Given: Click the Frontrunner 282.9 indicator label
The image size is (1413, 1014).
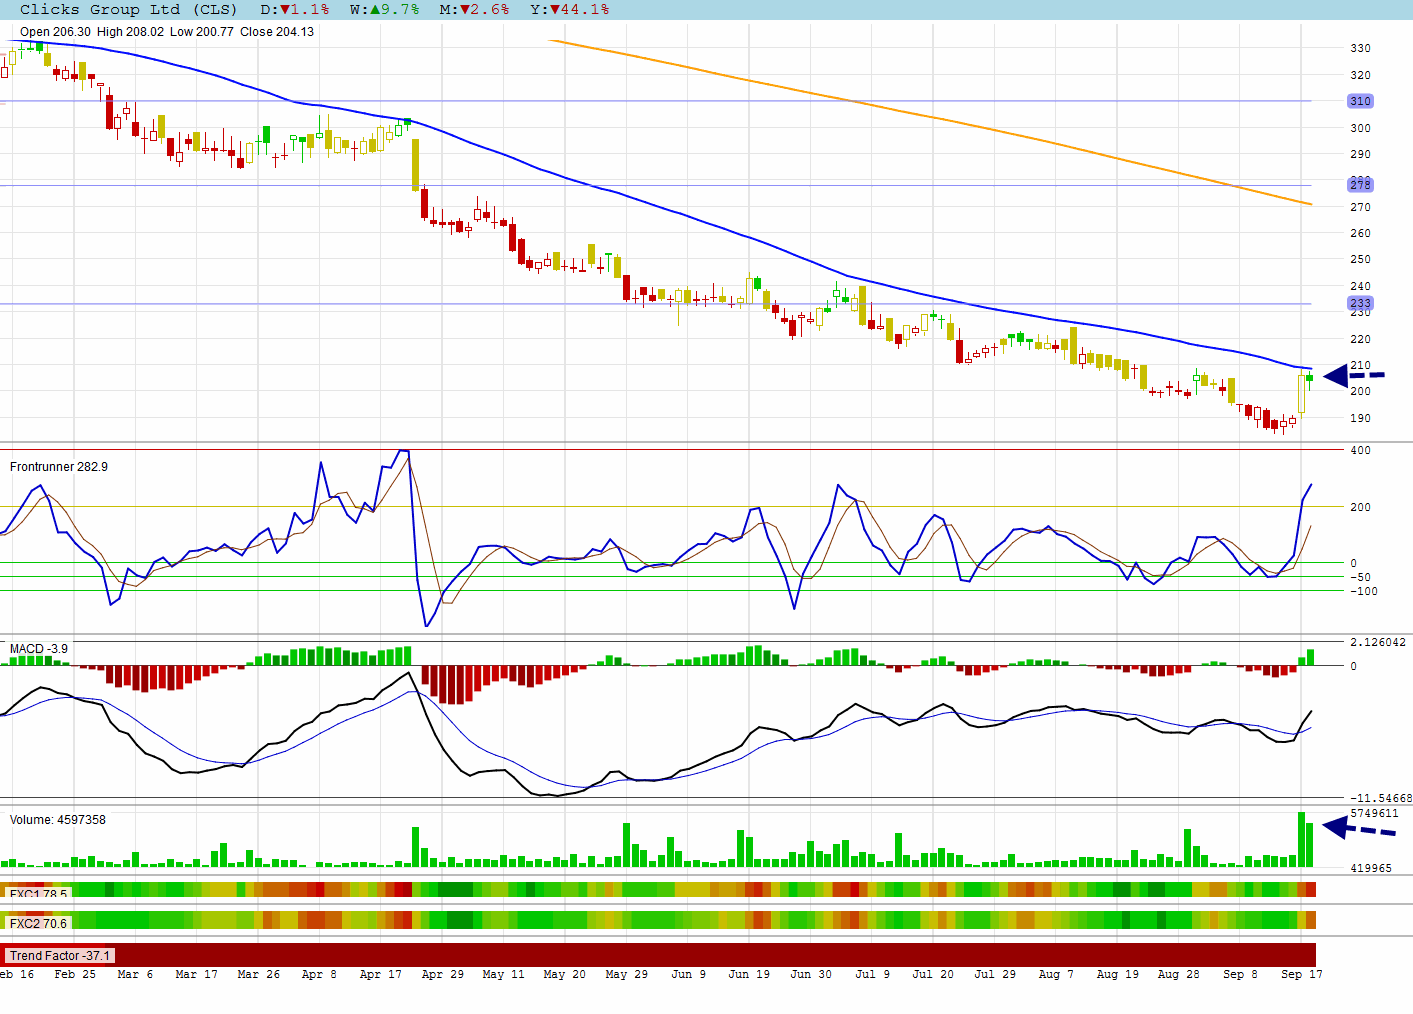Looking at the screenshot, I should point(59,467).
